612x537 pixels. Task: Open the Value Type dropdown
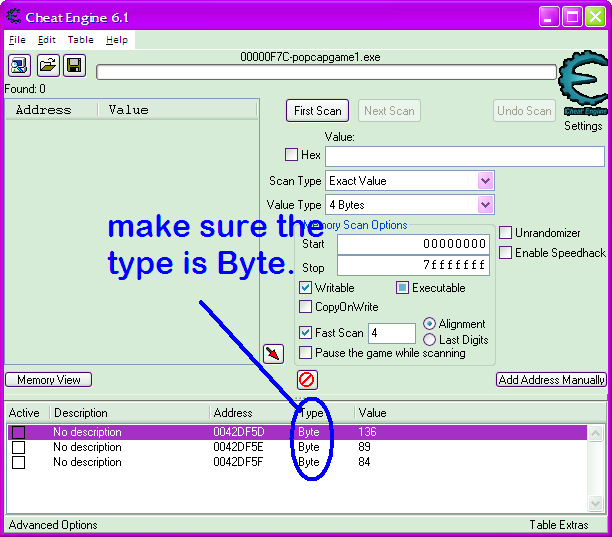[x=486, y=204]
